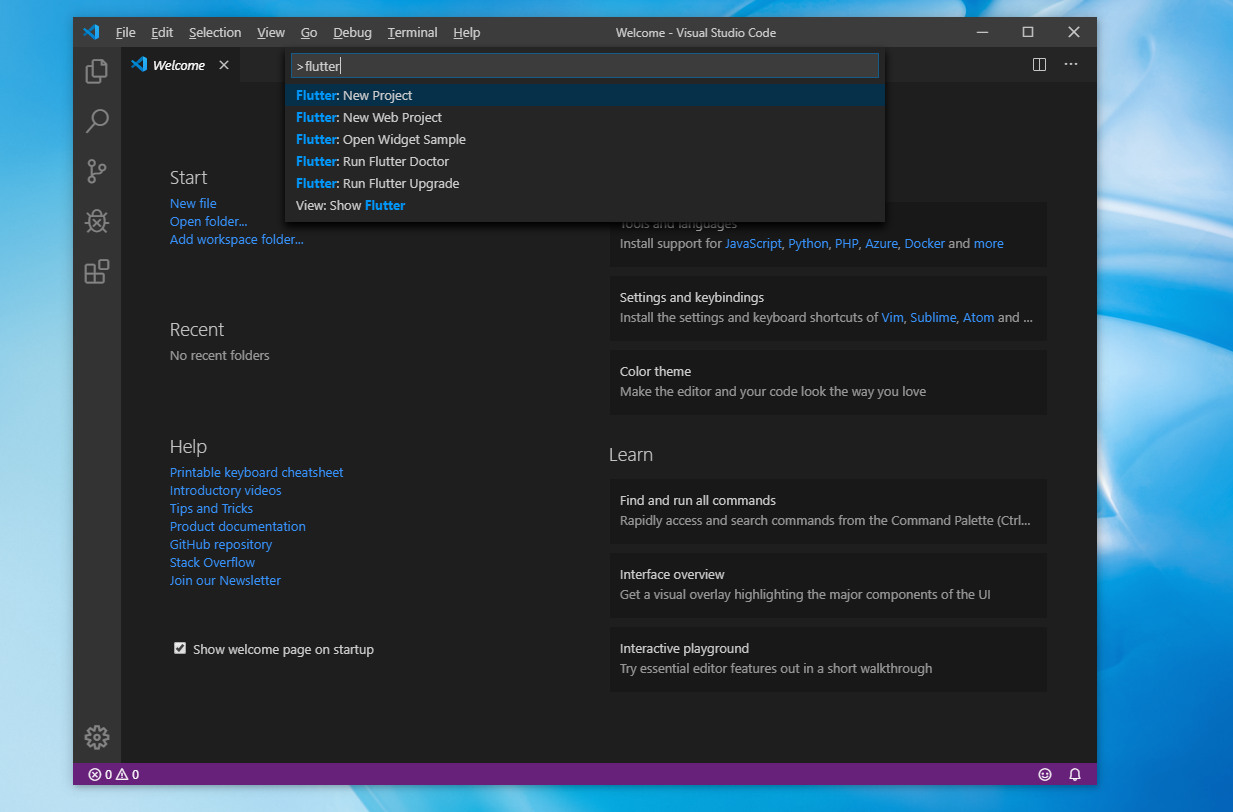Choose Flutter: New Project command

tap(585, 95)
